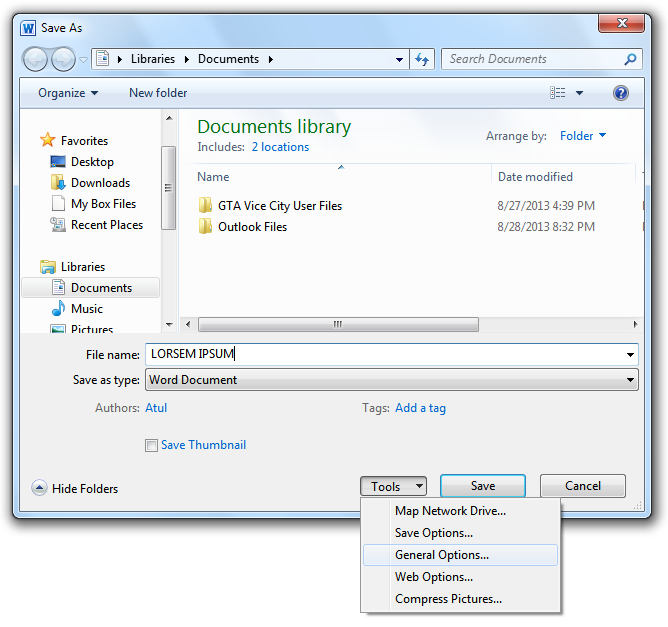Tick the Save Thumbnail checkbox
668x627 pixels.
point(151,446)
